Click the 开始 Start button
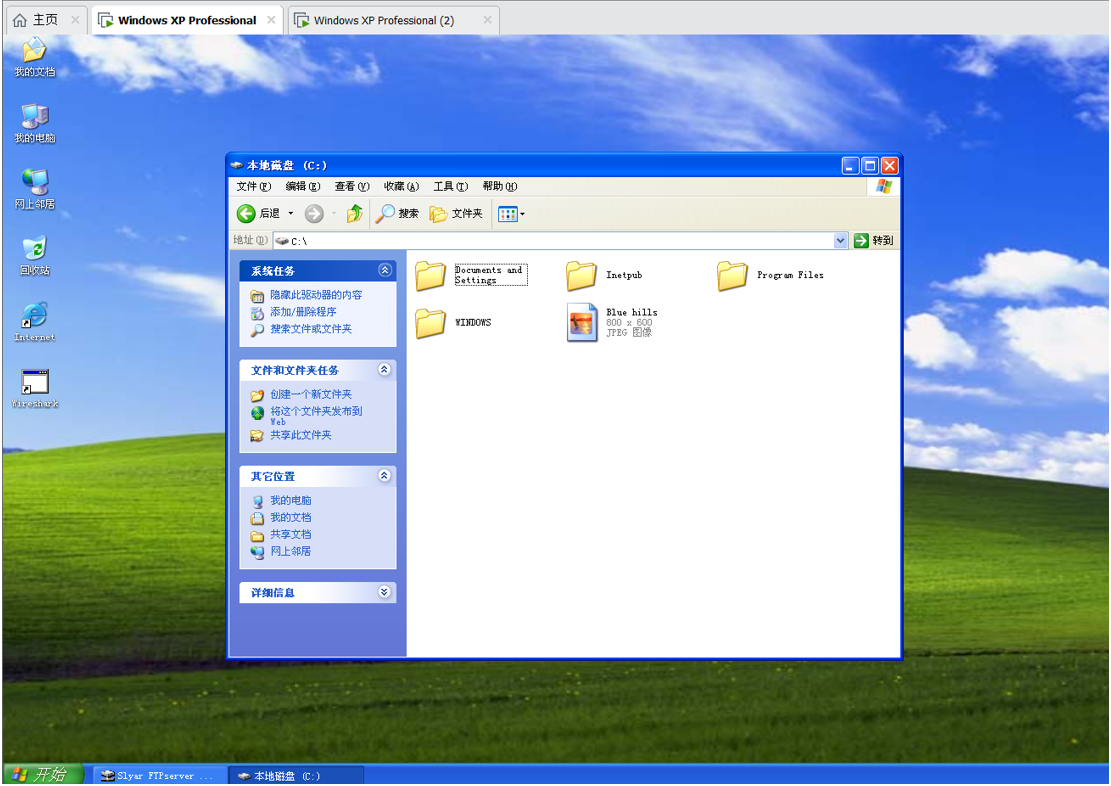The height and width of the screenshot is (786, 1111). (43, 774)
